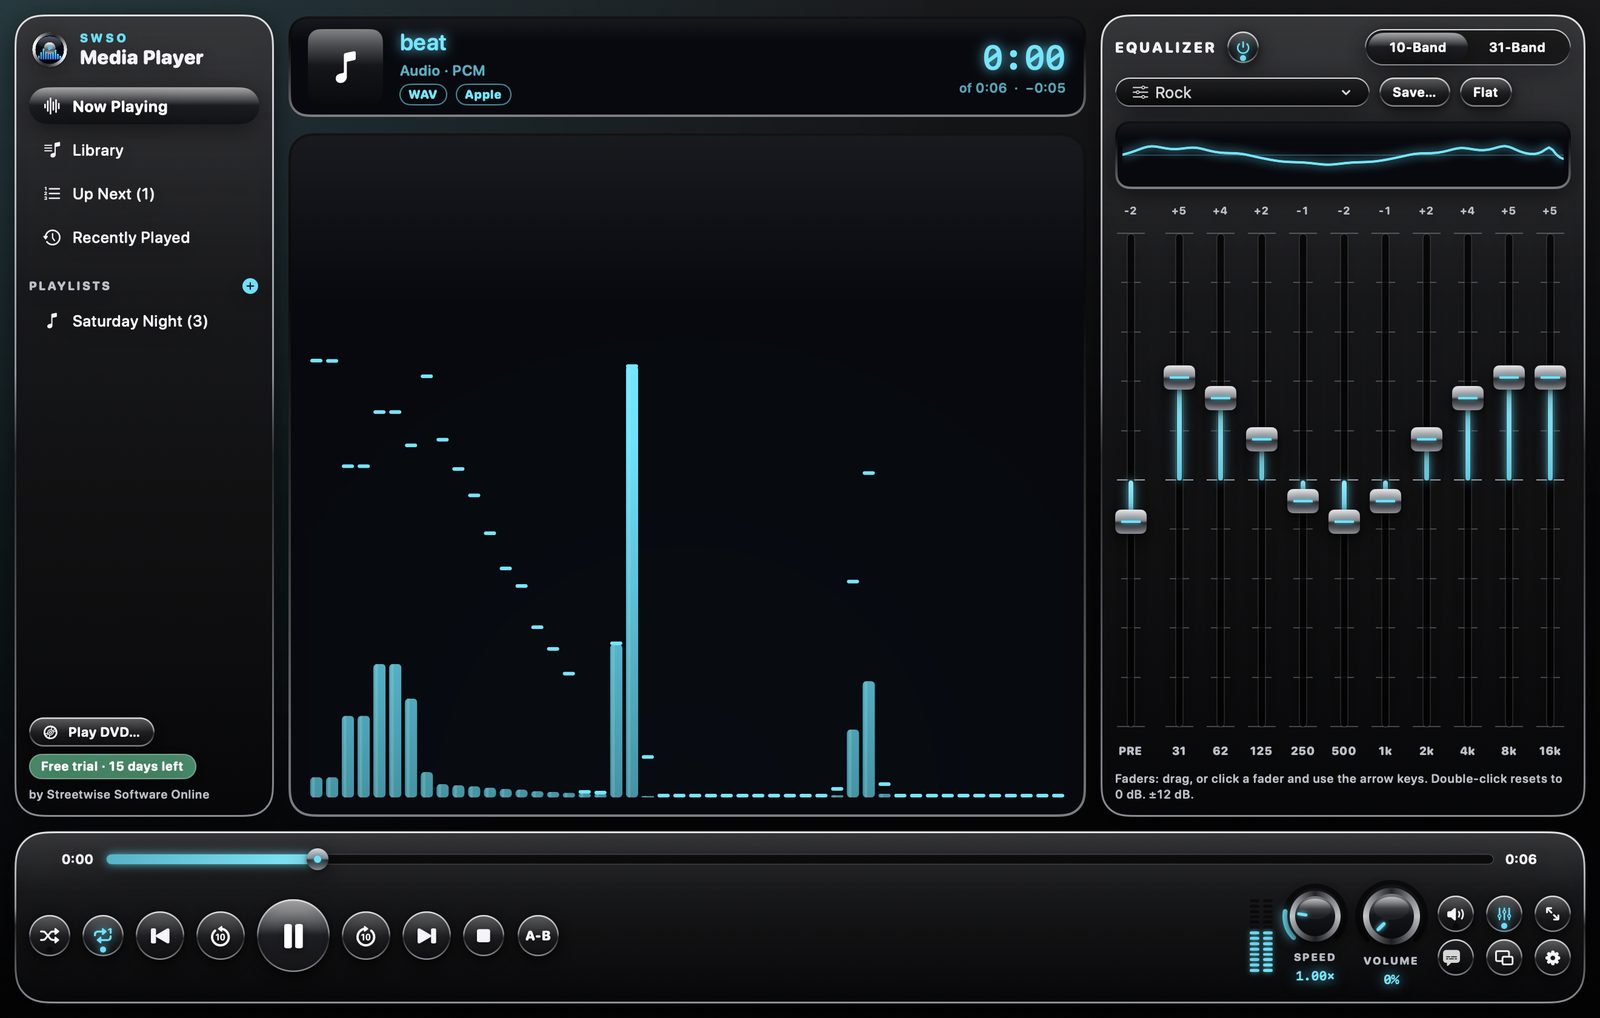Switch to 31-Band equalizer
Viewport: 1600px width, 1018px height.
pyautogui.click(x=1517, y=47)
